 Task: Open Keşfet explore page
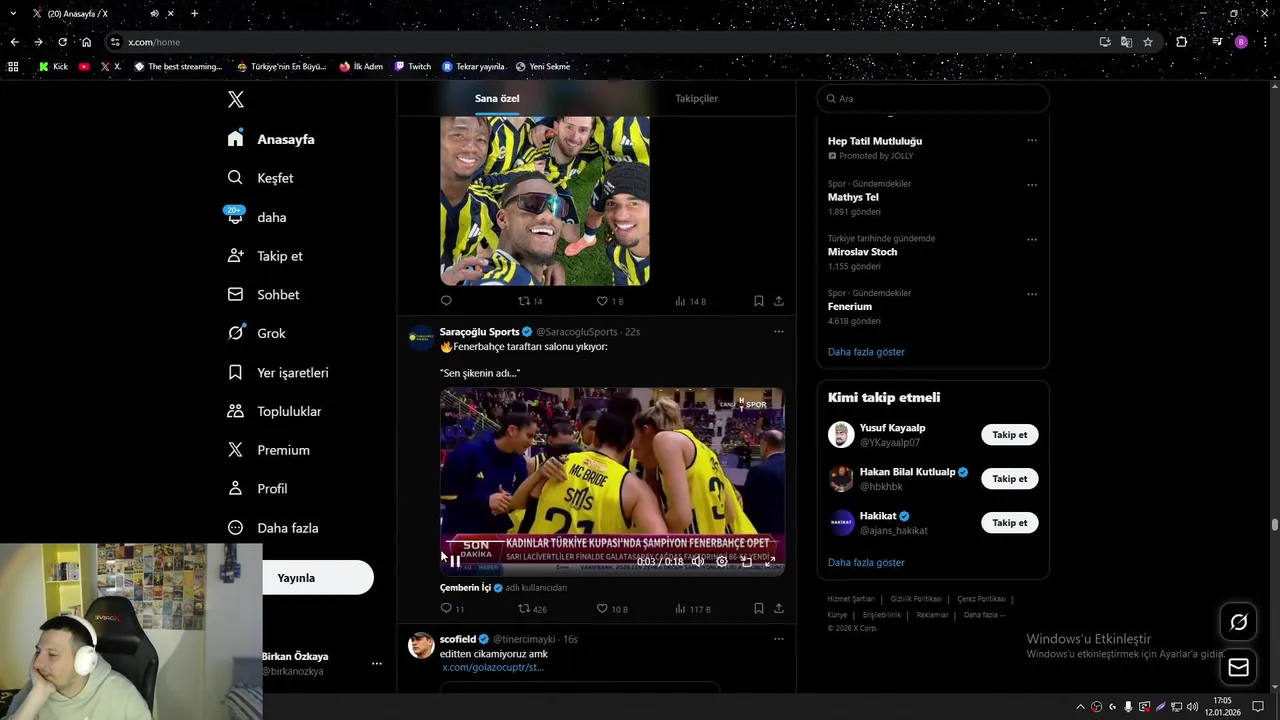click(x=260, y=178)
